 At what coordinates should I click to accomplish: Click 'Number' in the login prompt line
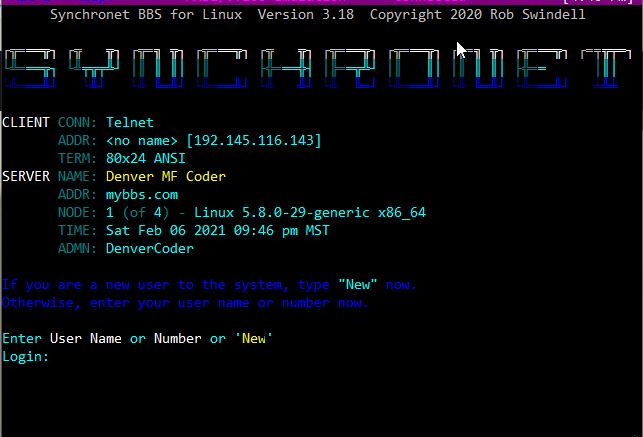pyautogui.click(x=178, y=339)
